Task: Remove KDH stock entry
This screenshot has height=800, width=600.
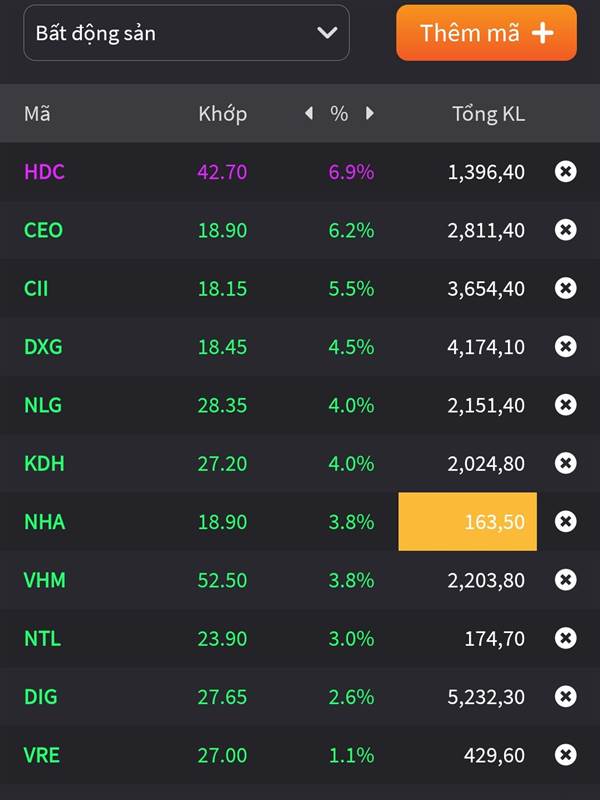Action: click(x=565, y=463)
